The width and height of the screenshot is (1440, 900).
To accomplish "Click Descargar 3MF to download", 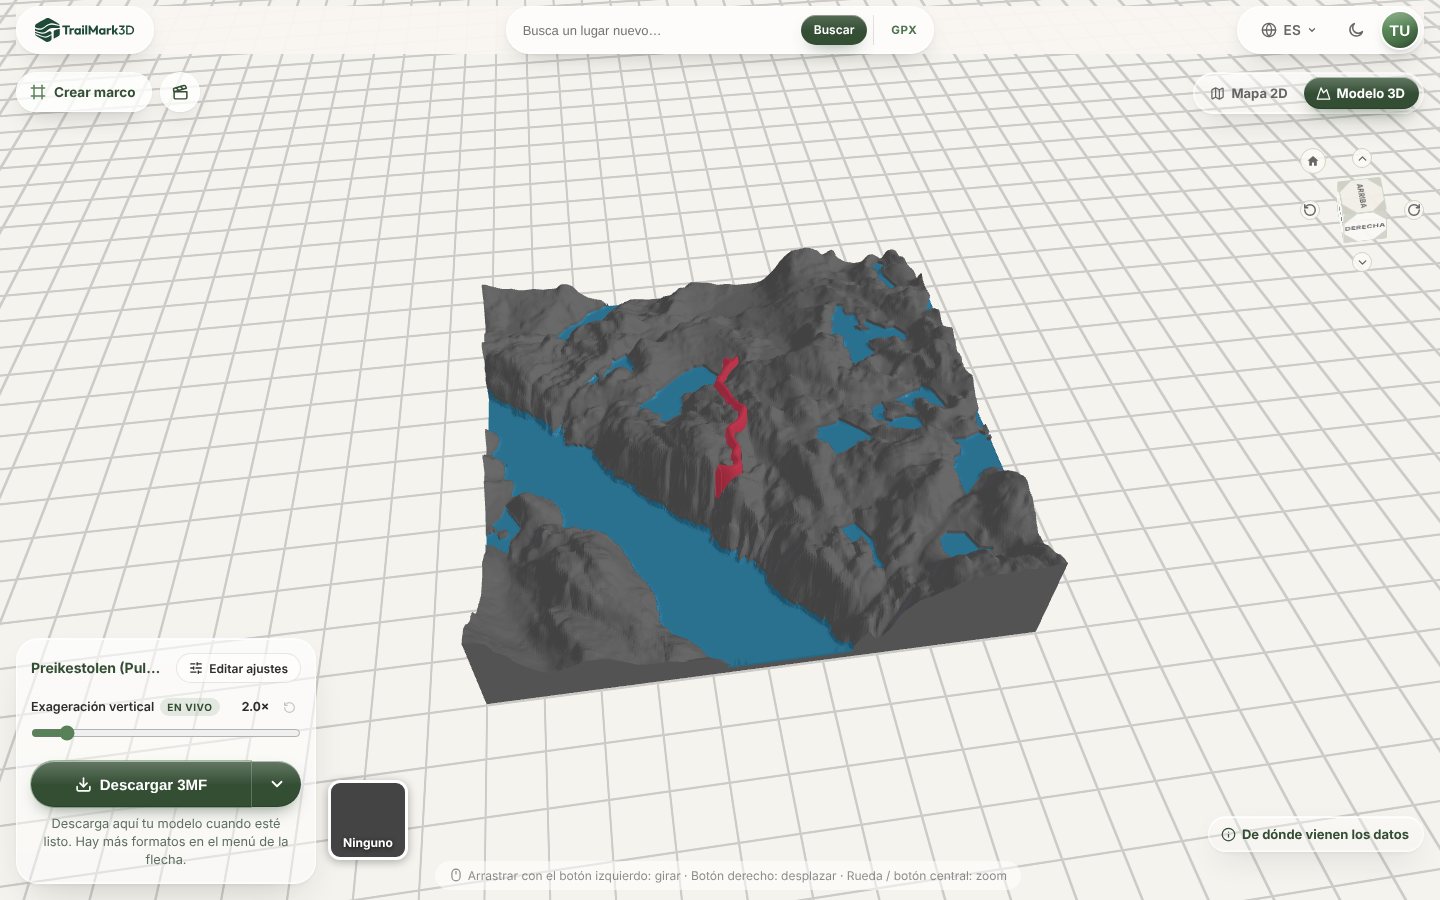I will pos(141,784).
